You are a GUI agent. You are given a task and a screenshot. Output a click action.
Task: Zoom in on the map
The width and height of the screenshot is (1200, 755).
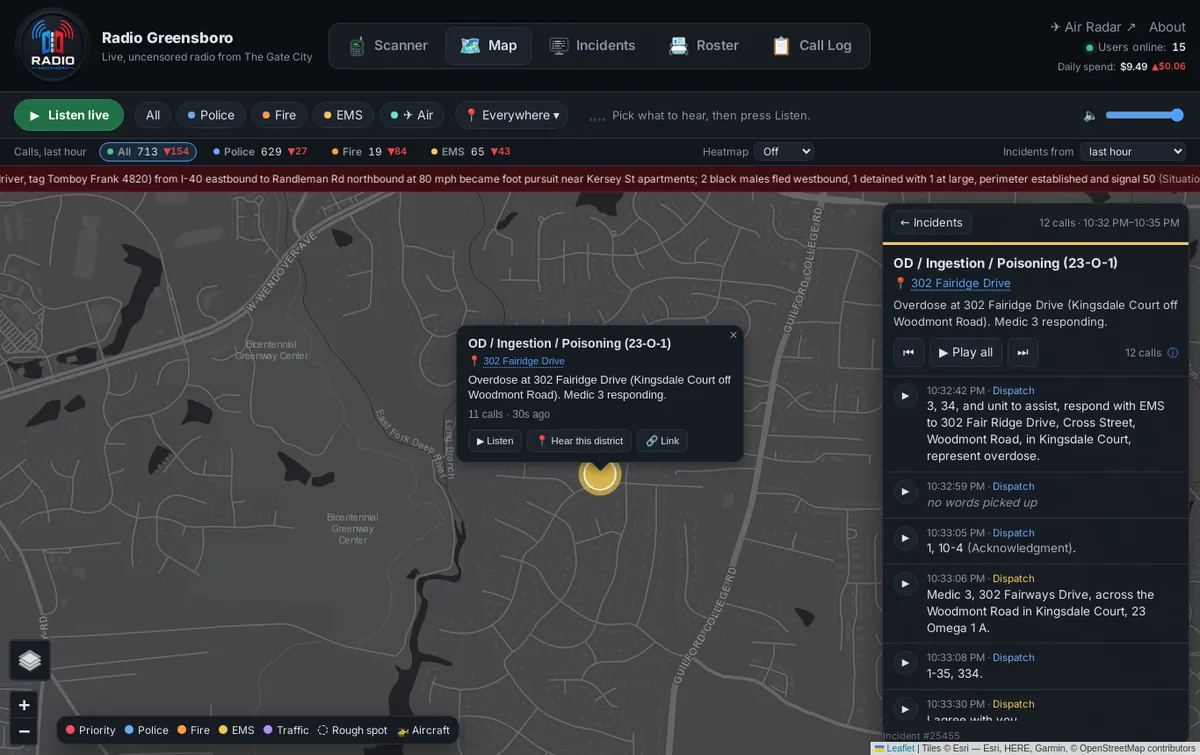(x=24, y=705)
